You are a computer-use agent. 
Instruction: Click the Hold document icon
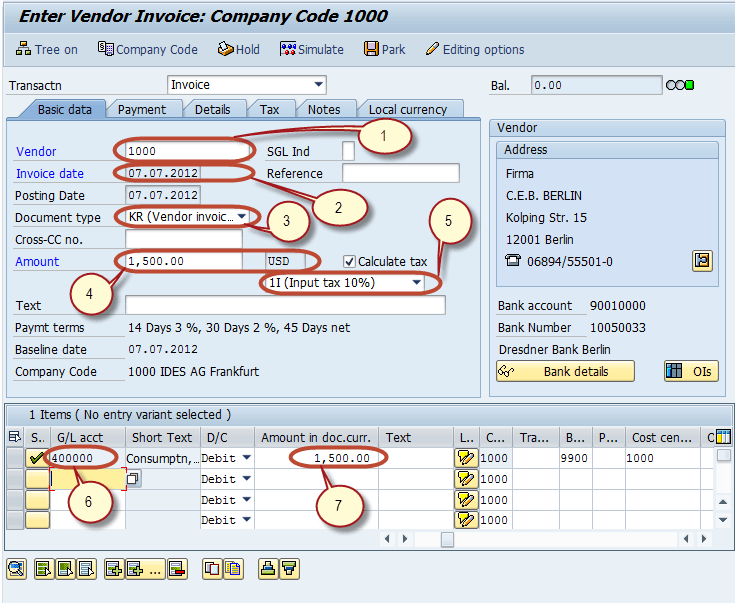tap(238, 49)
